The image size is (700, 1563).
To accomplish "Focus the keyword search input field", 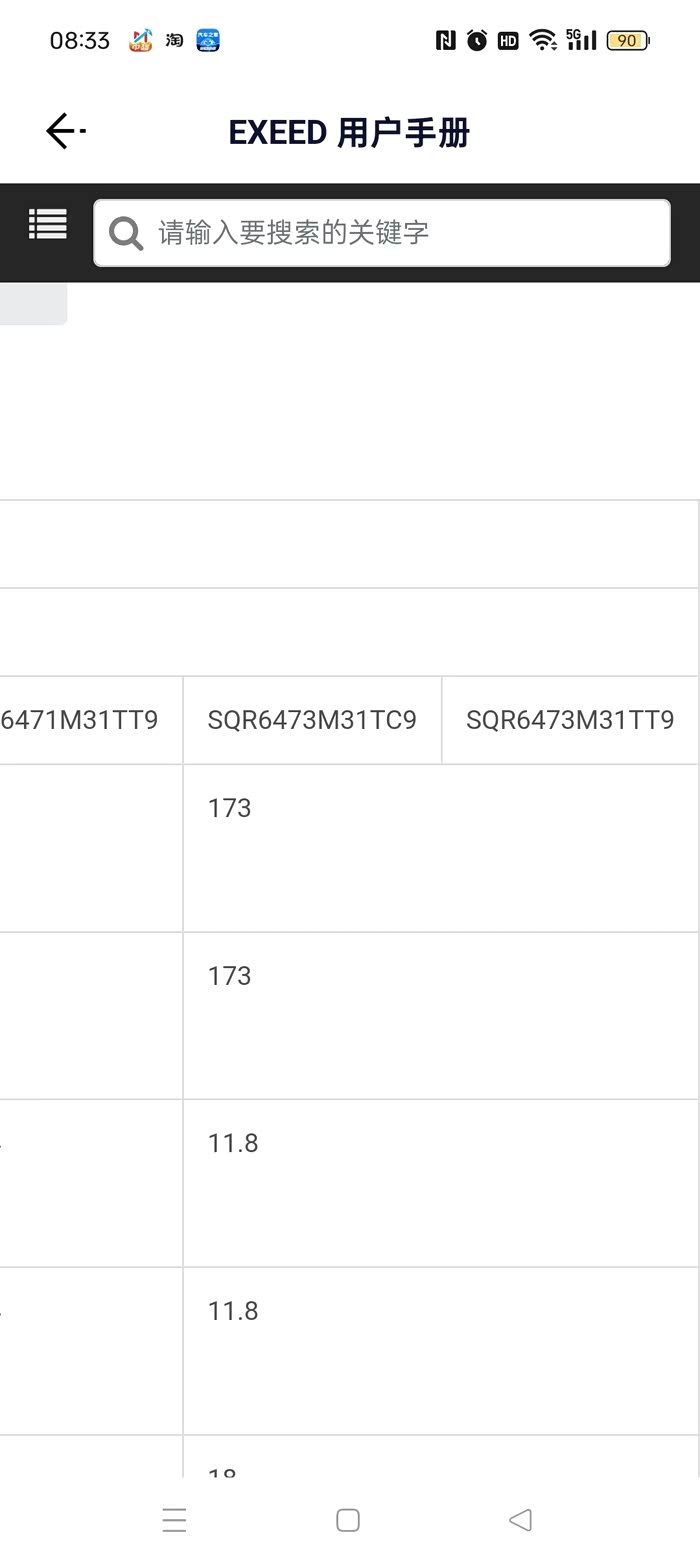I will pos(400,233).
